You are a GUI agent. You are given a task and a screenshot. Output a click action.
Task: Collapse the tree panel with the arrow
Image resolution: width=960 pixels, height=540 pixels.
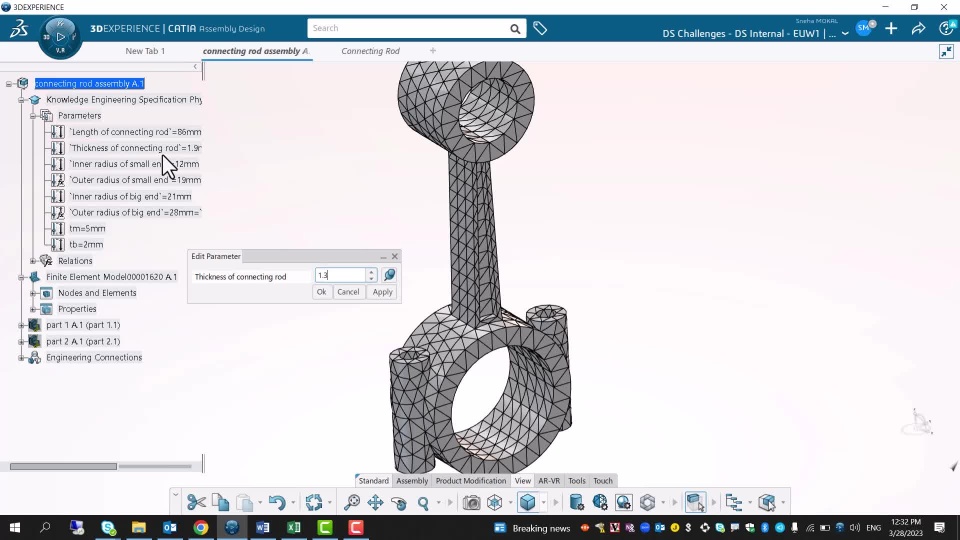(x=195, y=67)
